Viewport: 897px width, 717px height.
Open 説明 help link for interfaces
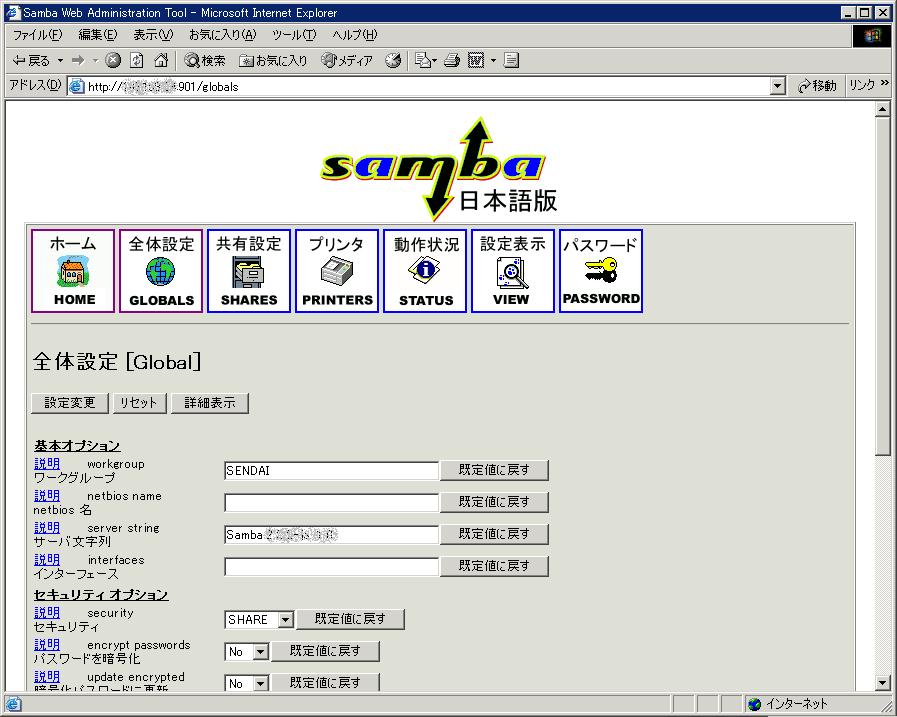47,560
